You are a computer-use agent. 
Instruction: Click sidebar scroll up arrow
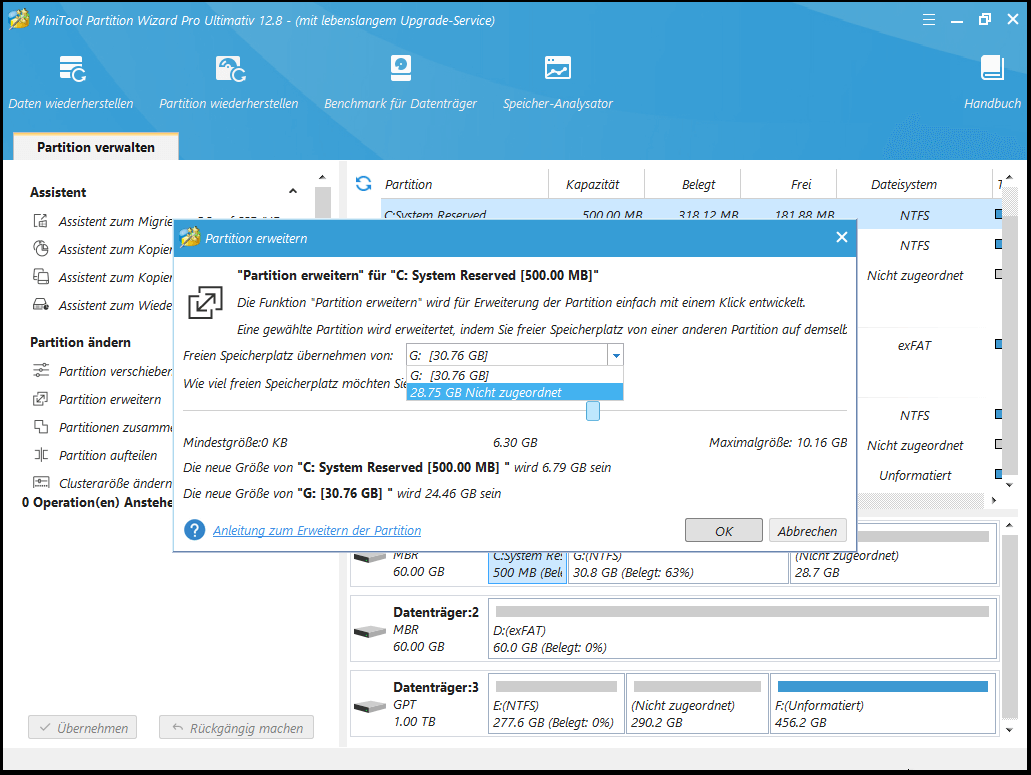click(322, 177)
